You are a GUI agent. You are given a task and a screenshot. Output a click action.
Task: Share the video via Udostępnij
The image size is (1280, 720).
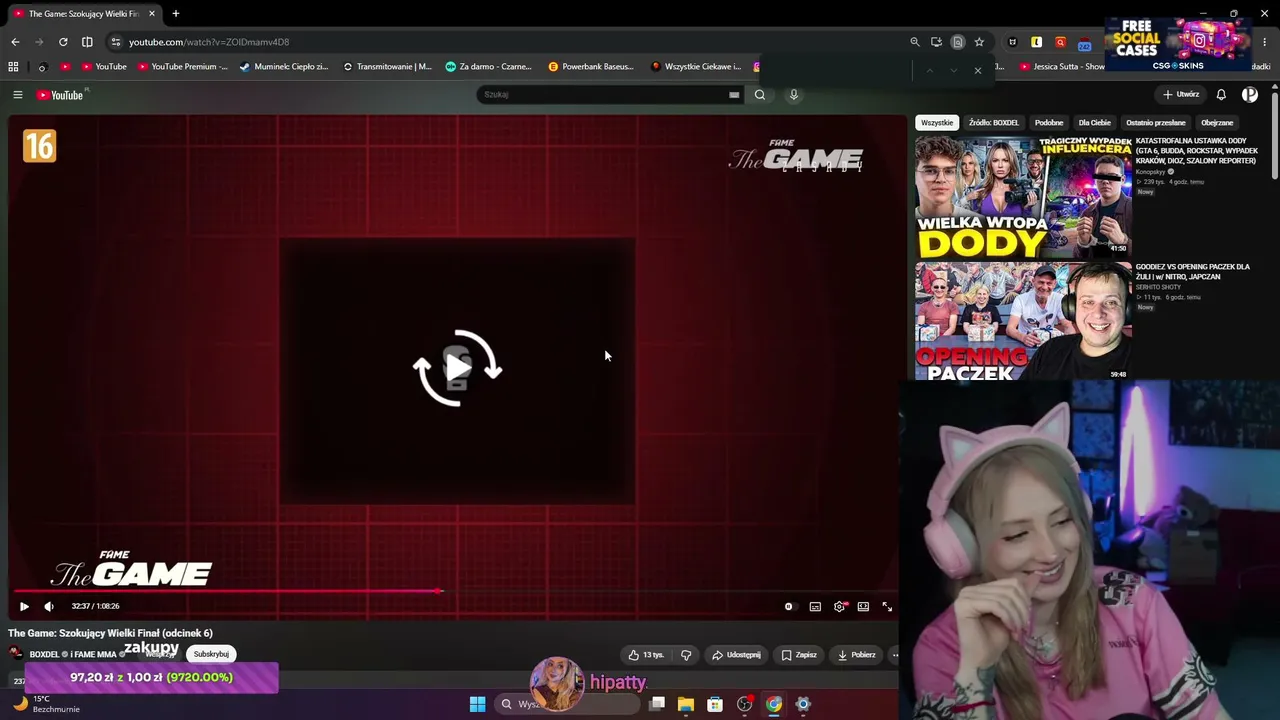736,655
